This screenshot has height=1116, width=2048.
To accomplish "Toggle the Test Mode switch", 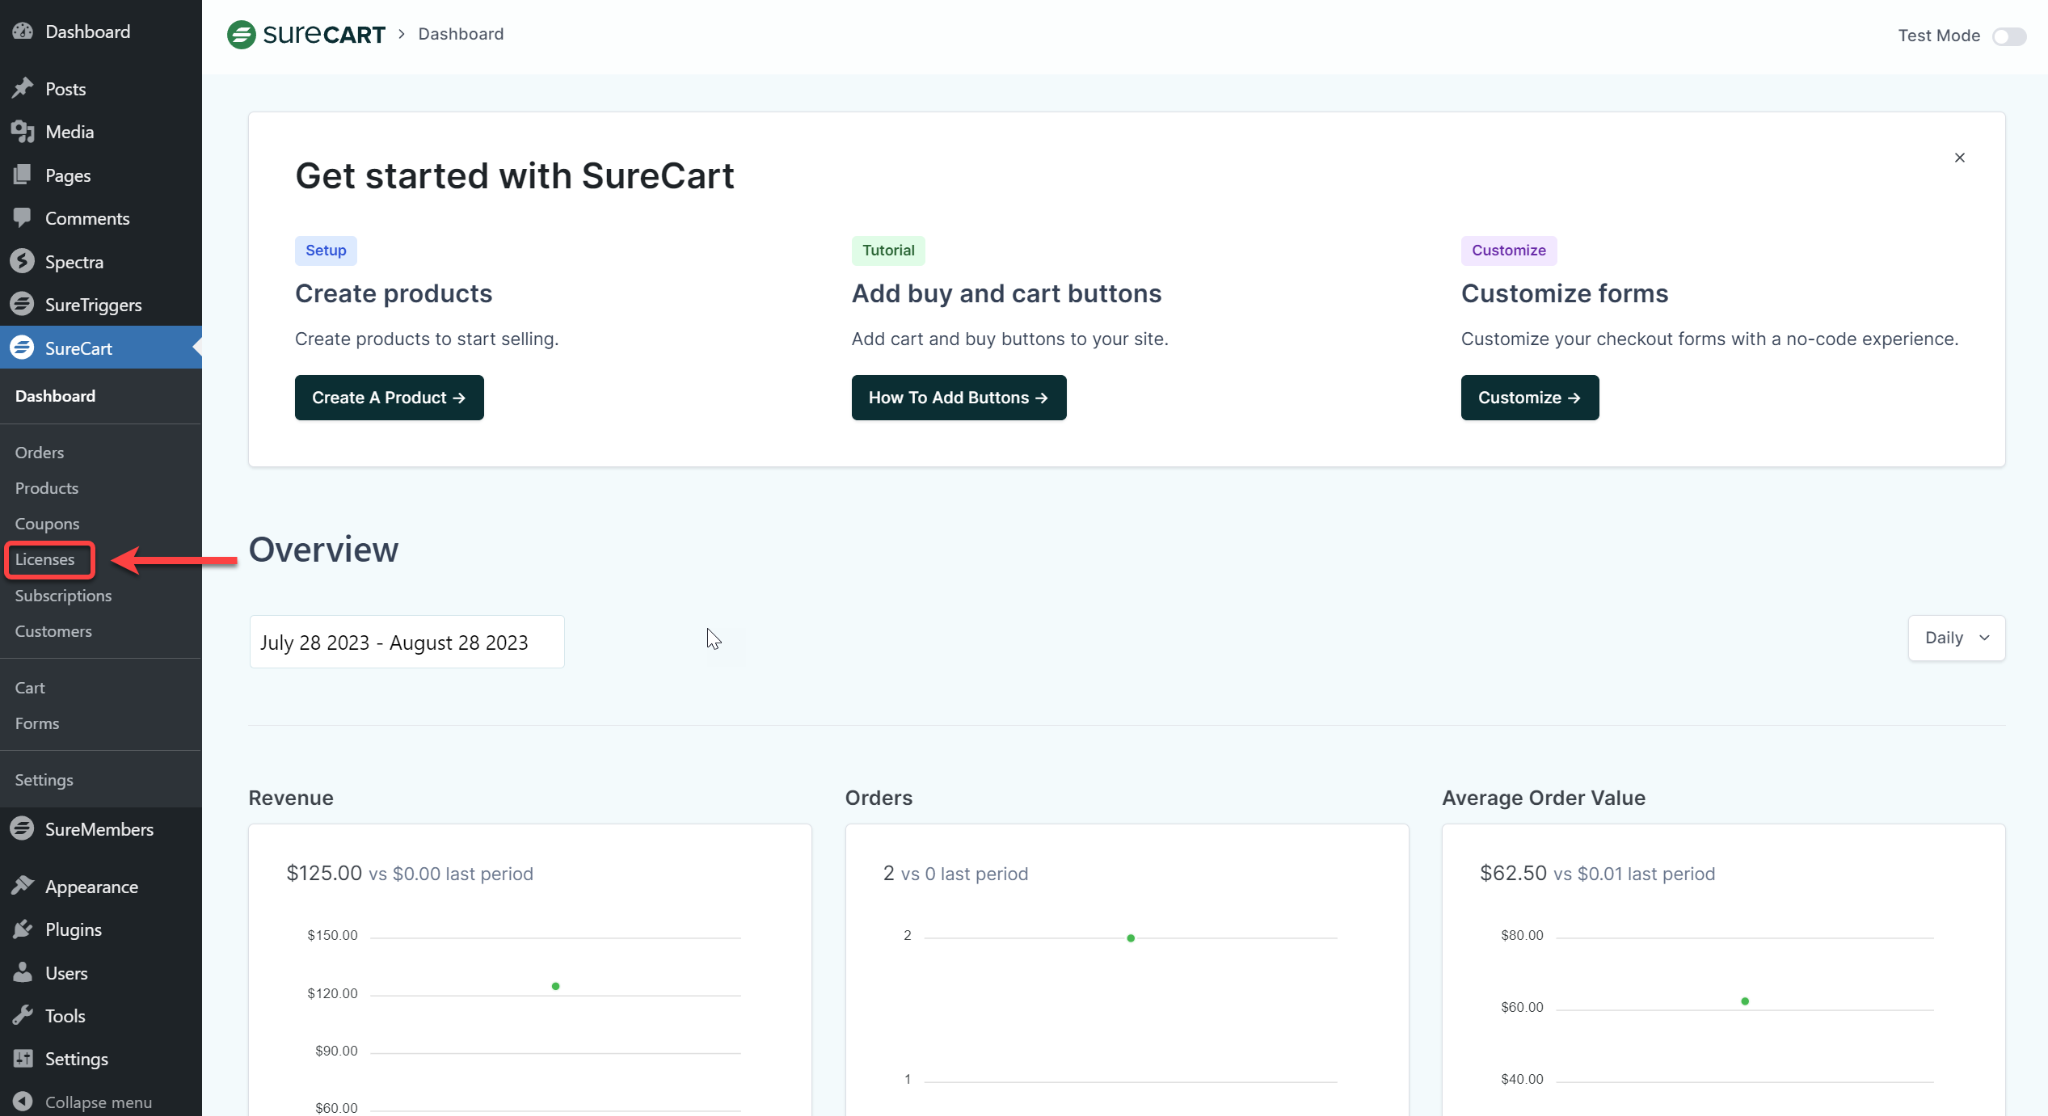I will coord(2010,34).
